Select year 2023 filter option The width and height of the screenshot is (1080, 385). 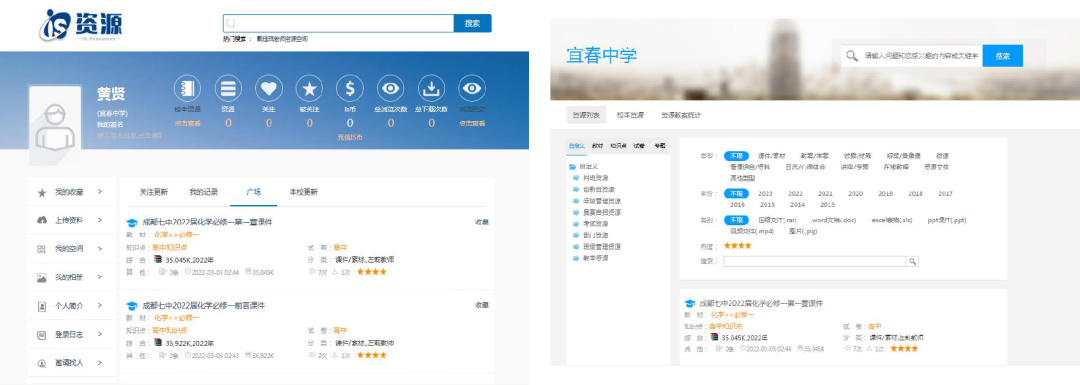(x=765, y=194)
